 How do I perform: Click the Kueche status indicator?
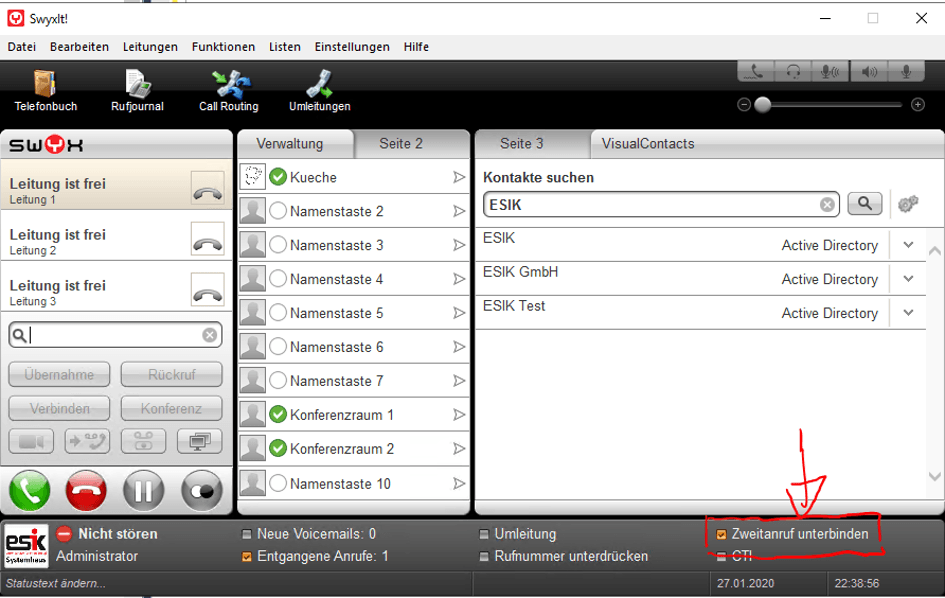click(278, 177)
